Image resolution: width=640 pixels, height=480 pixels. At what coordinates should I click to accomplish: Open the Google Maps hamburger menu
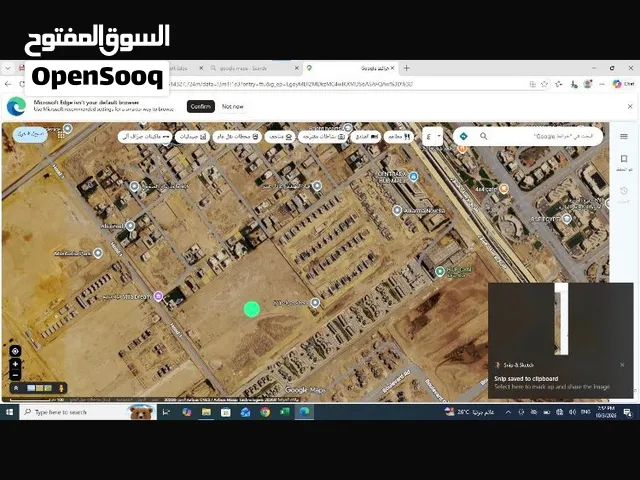624,136
